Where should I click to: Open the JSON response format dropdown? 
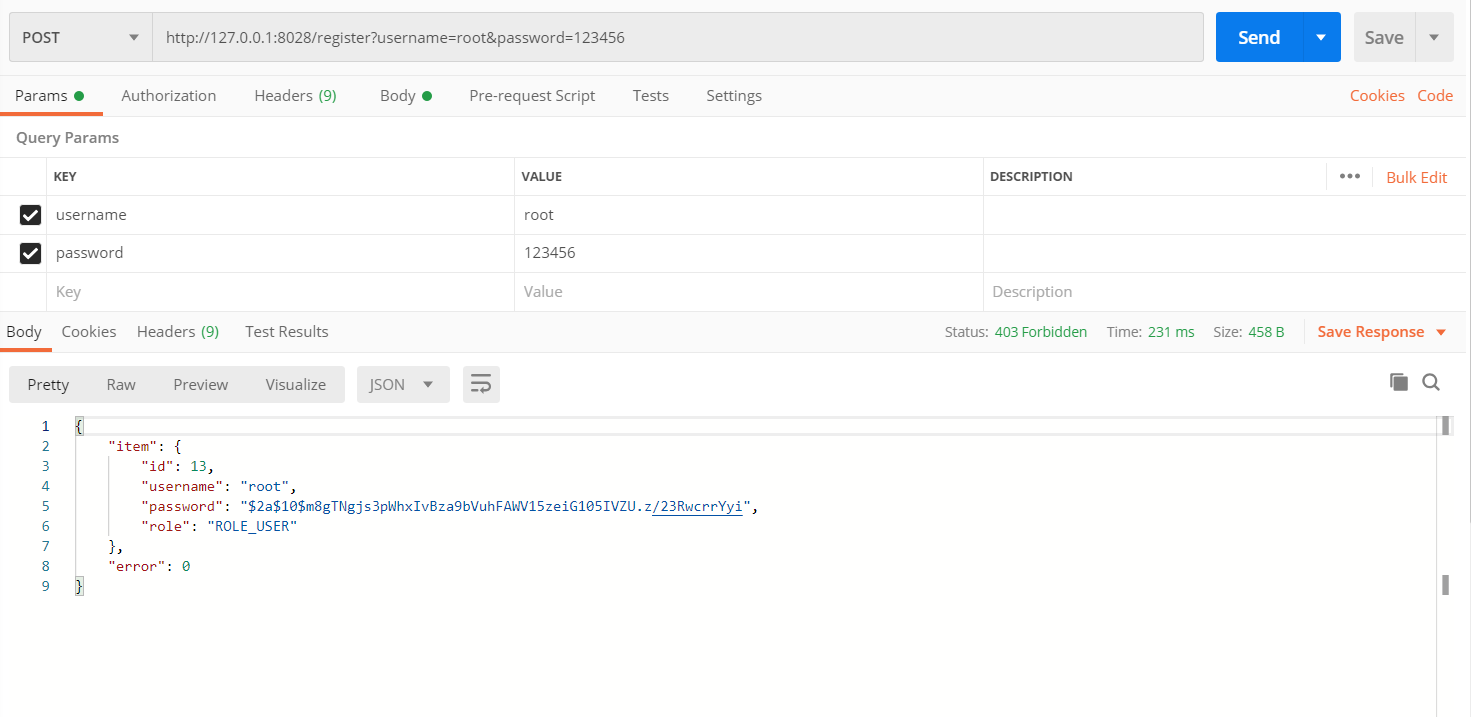[x=403, y=384]
